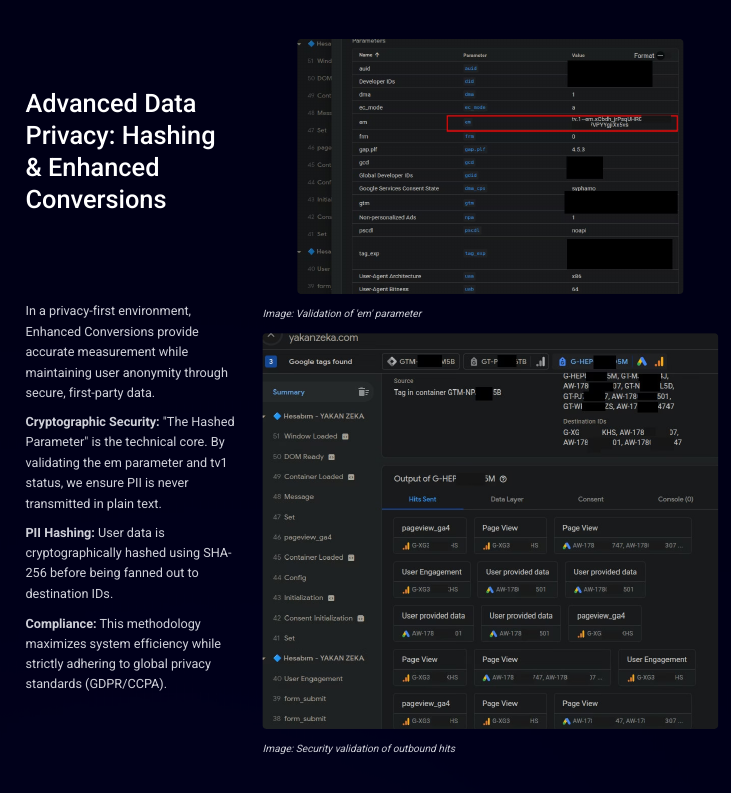Select the G-HEP Google tag chip
Image resolution: width=731 pixels, height=793 pixels.
[x=592, y=362]
